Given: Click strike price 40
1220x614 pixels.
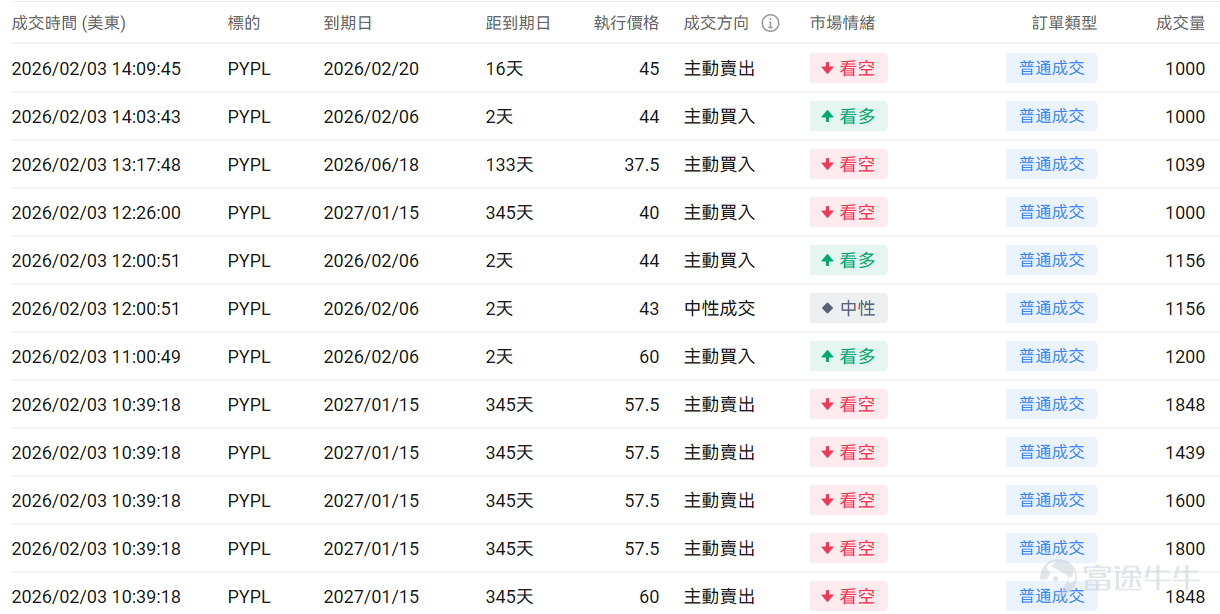Looking at the screenshot, I should [649, 213].
